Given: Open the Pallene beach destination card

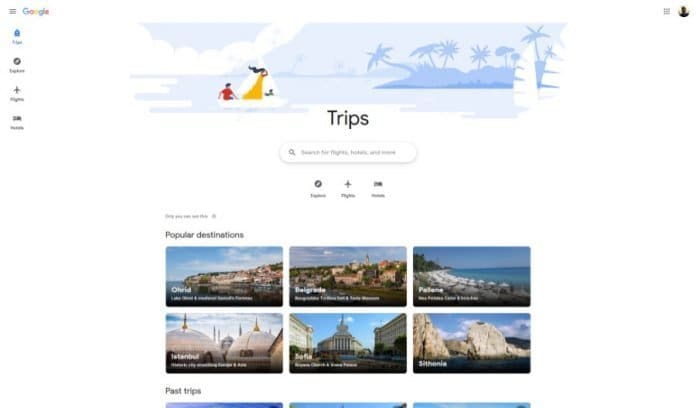Looking at the screenshot, I should click(x=472, y=277).
